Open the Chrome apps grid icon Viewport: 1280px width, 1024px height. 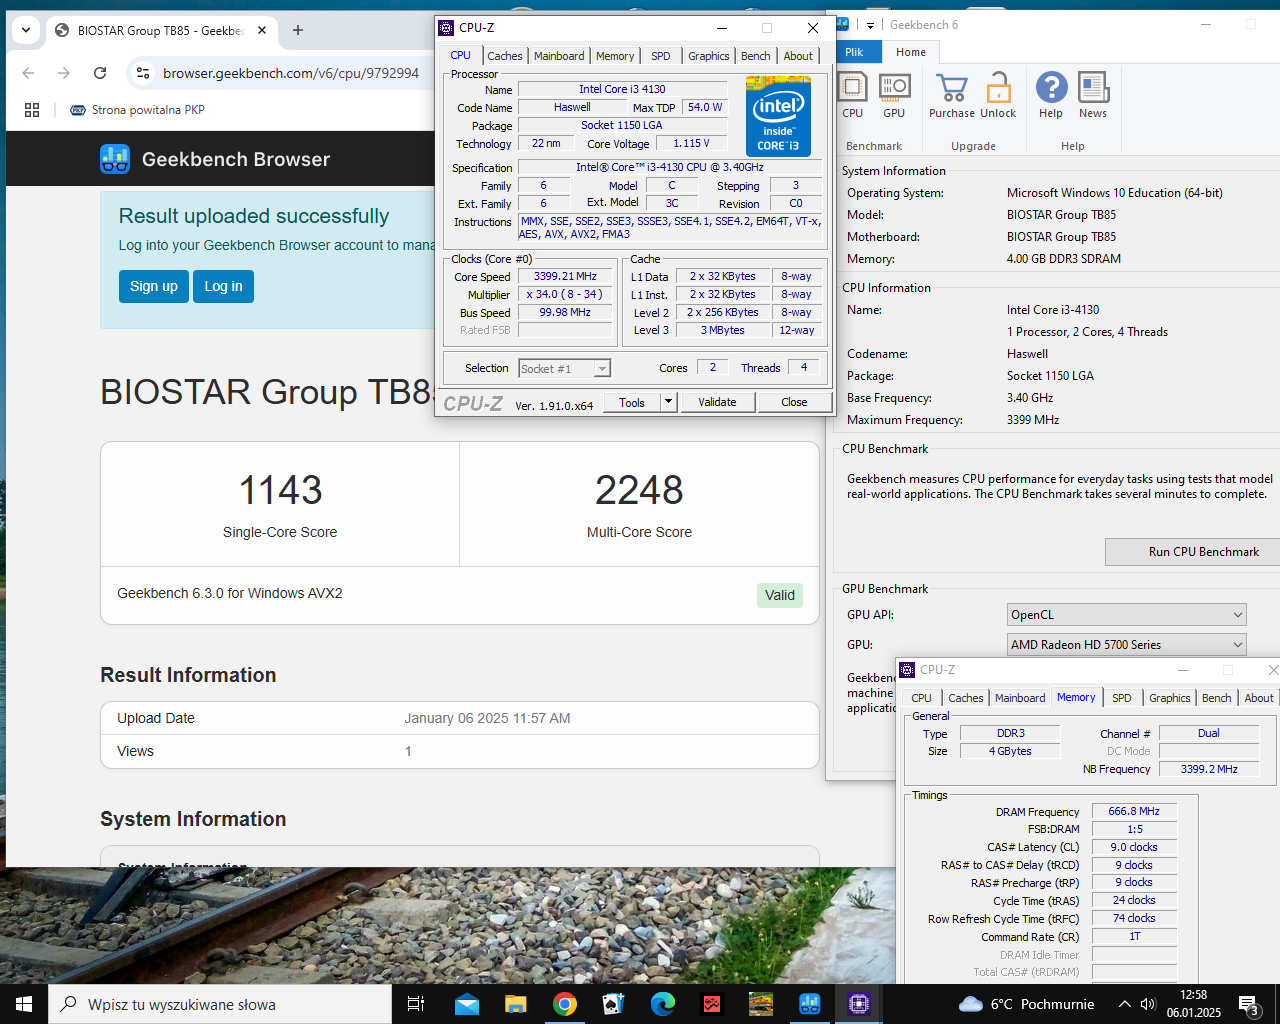pos(32,110)
